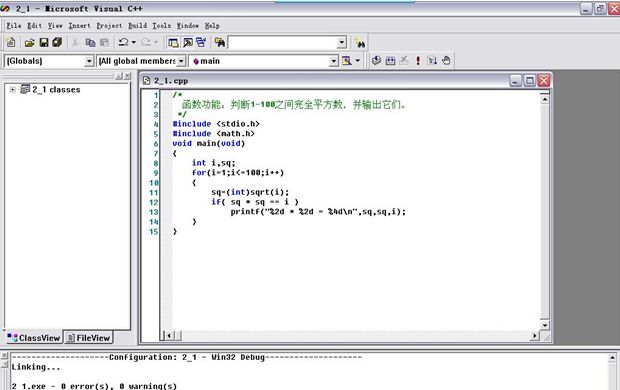Click the Search icon right of Find box
Image resolution: width=620 pixels, height=390 pixels.
pyautogui.click(x=360, y=42)
